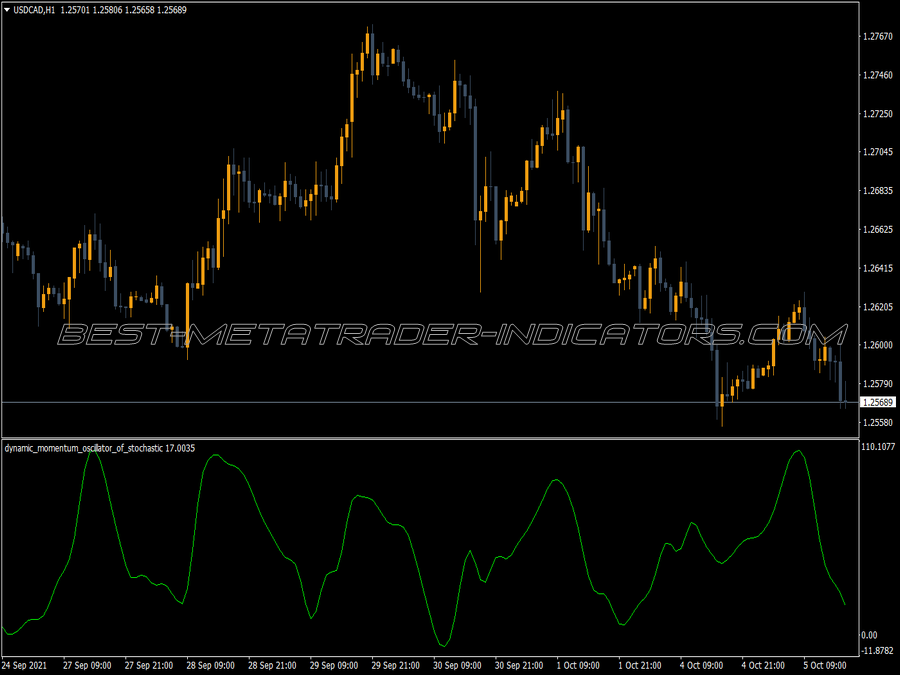The image size is (900, 675).
Task: Click the 27 Sep 09:00 time label
Action: pos(87,665)
